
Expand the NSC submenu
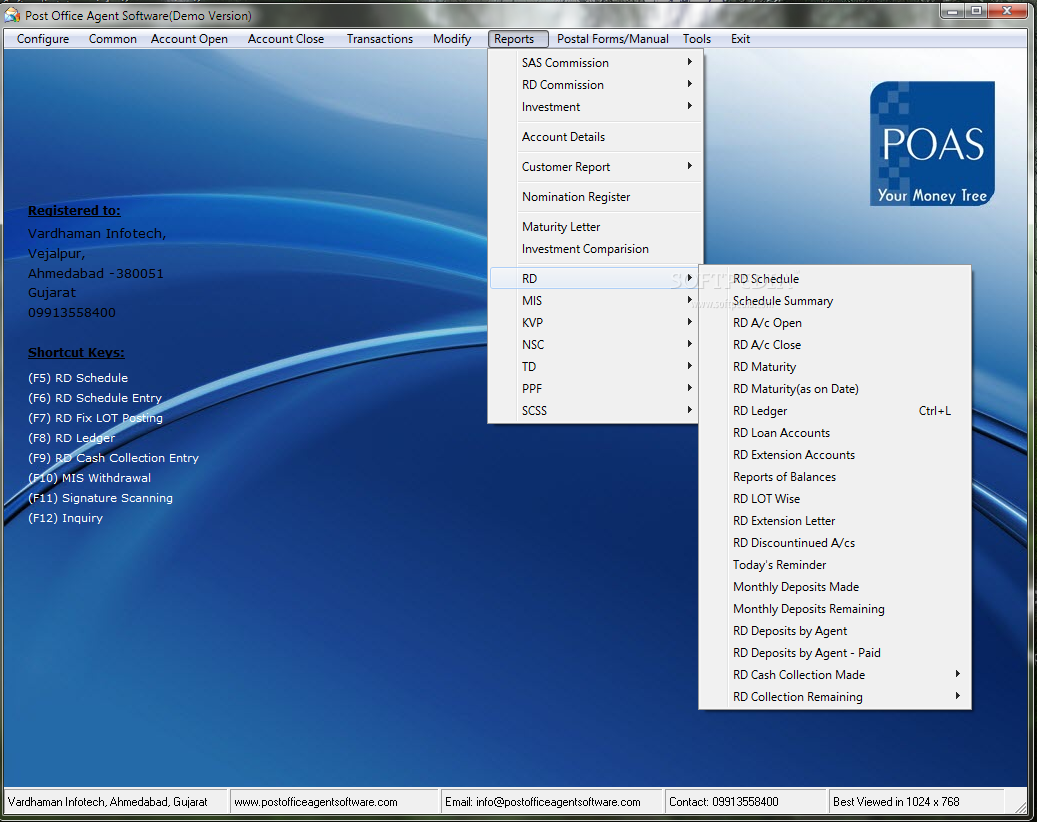[x=595, y=344]
